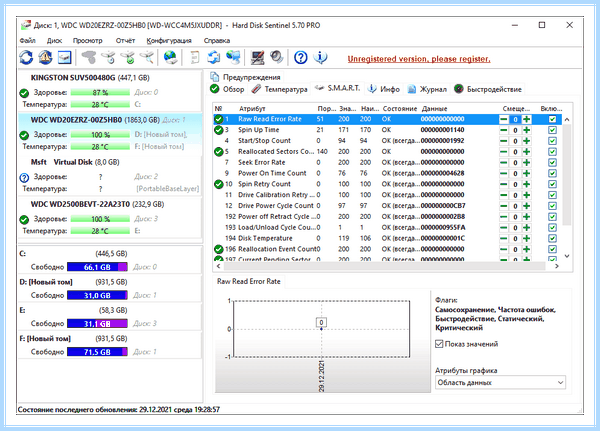Click the blue info bubble toolbar icon
Image resolution: width=600 pixels, height=431 pixels.
(320, 58)
